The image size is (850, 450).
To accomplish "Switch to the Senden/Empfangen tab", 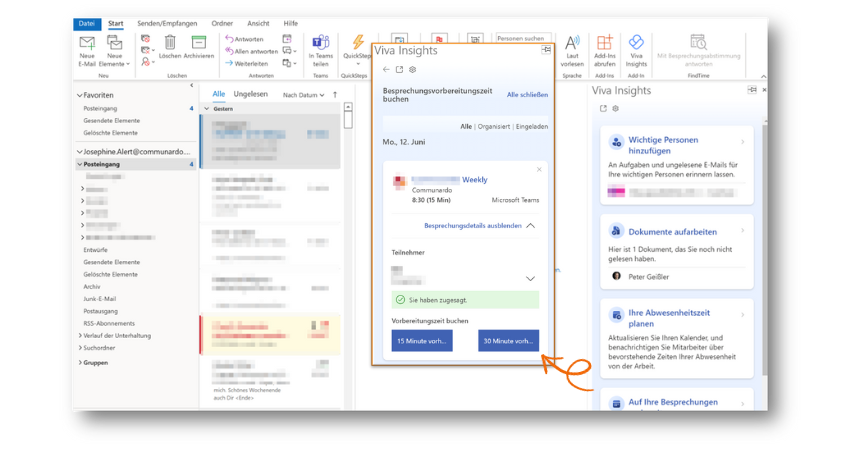I will click(167, 23).
